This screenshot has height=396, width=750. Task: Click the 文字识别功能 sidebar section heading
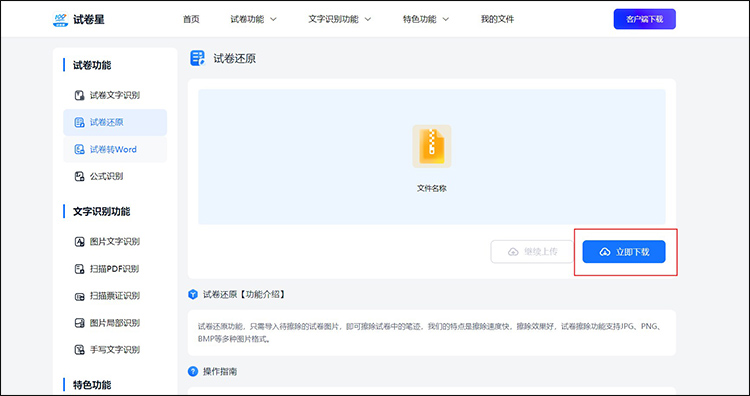(101, 211)
